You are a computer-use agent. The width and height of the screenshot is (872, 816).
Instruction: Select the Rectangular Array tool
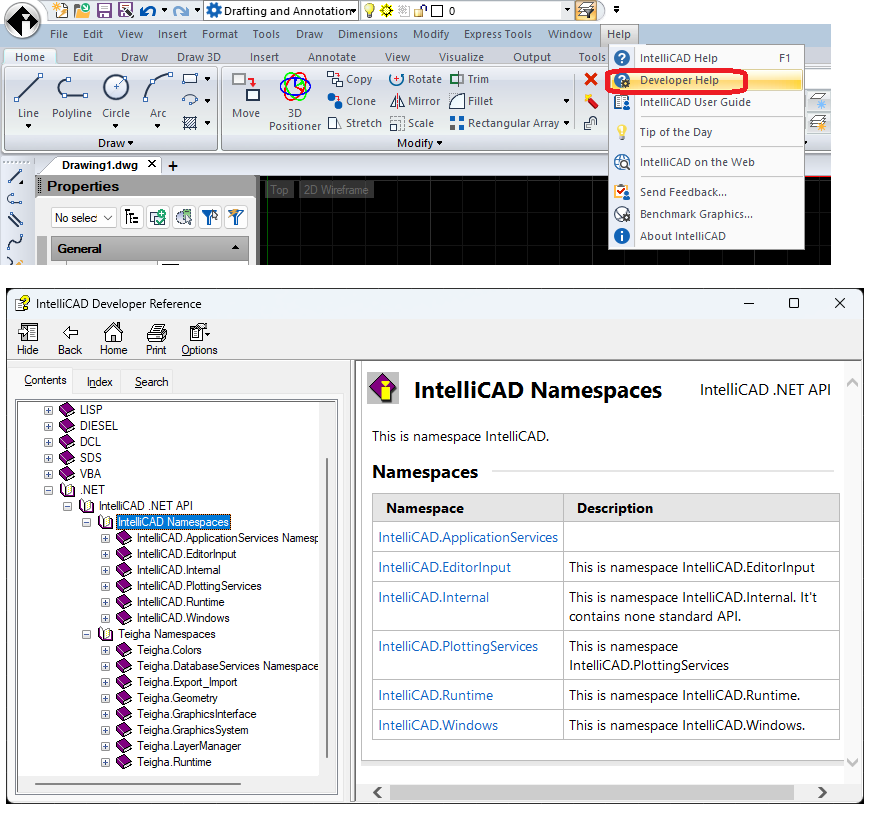click(x=504, y=123)
